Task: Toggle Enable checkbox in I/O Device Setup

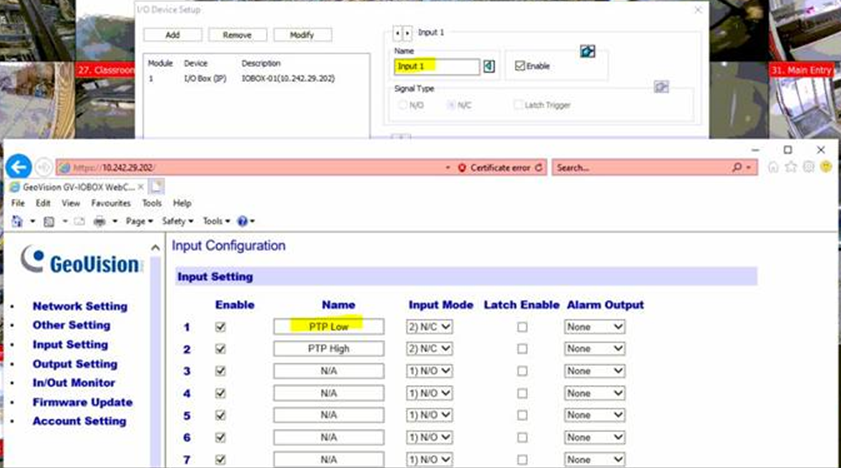Action: tap(519, 66)
